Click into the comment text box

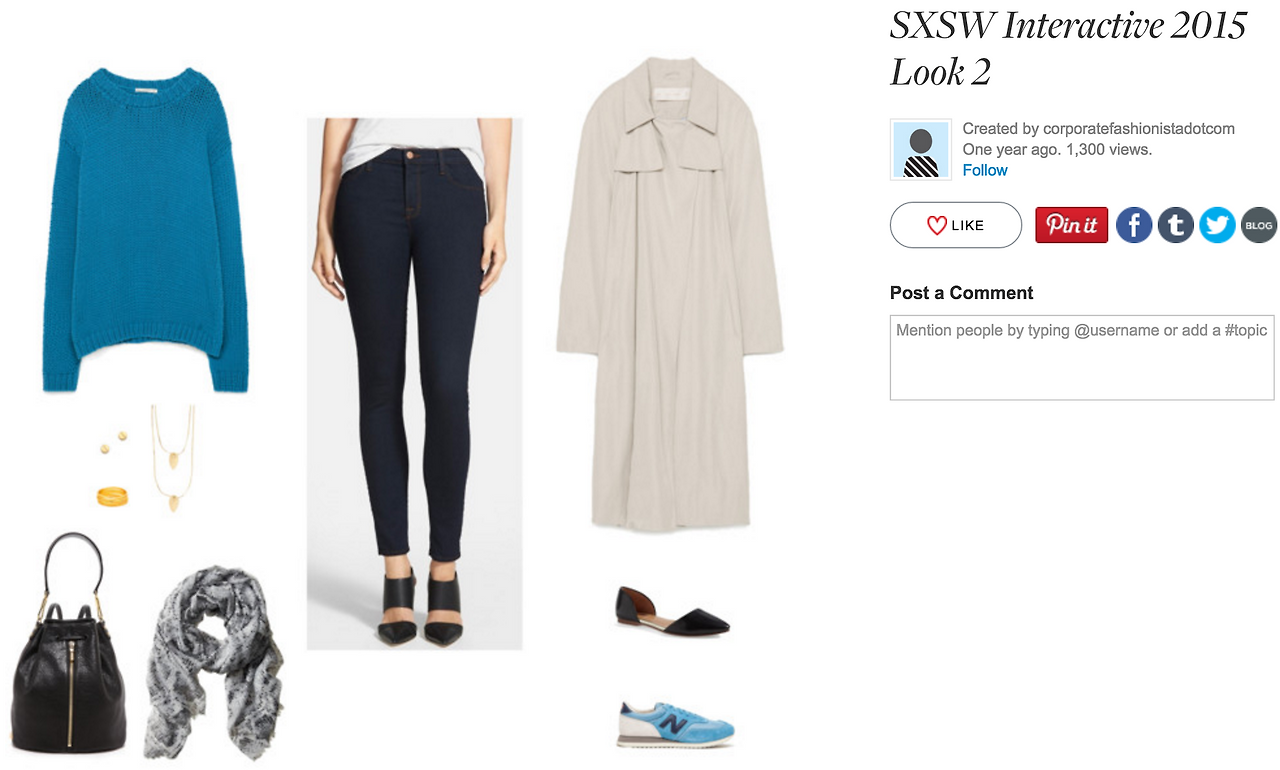click(1082, 358)
